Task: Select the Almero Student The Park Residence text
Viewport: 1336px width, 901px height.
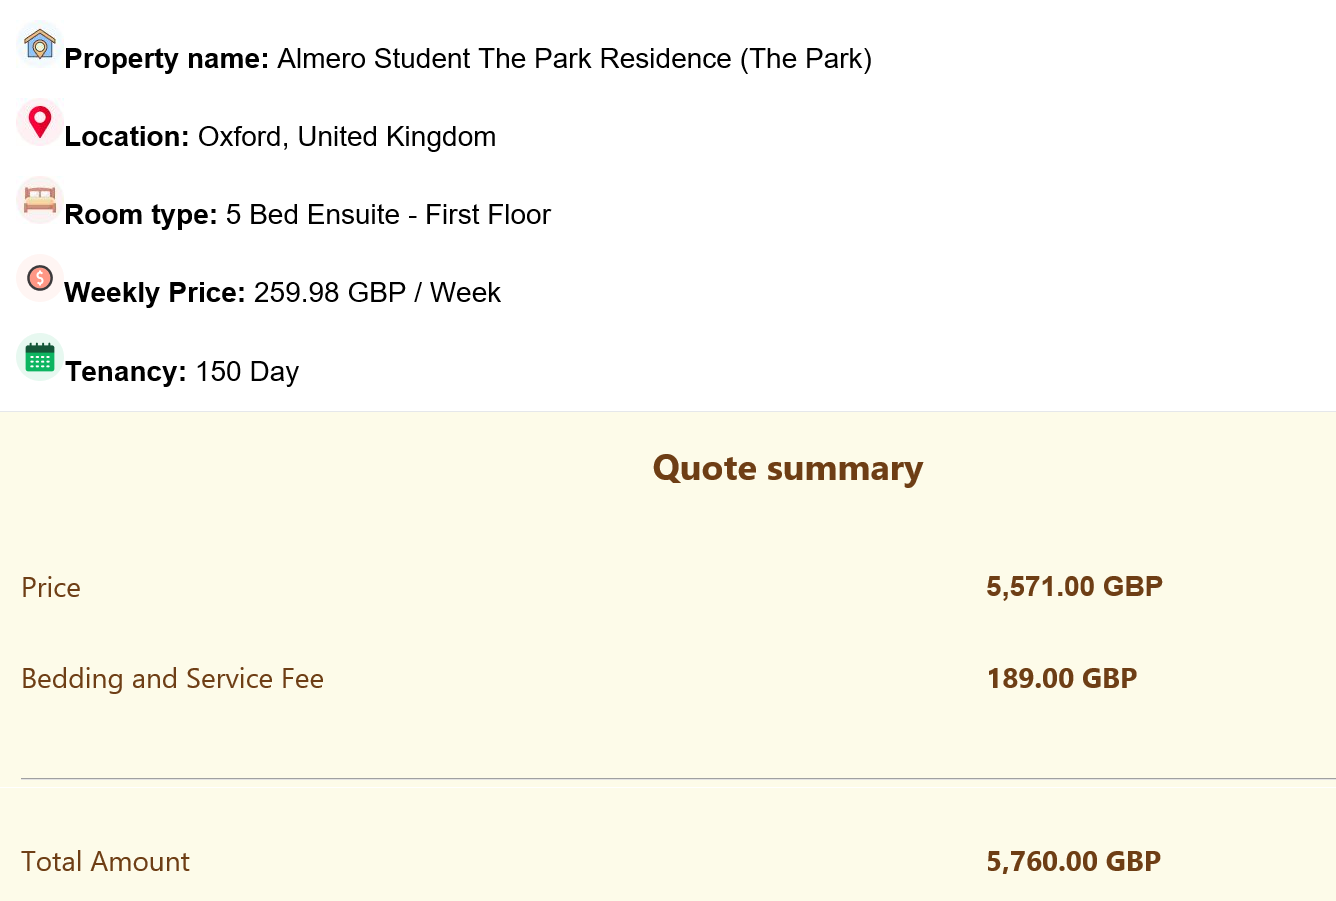Action: coord(574,59)
